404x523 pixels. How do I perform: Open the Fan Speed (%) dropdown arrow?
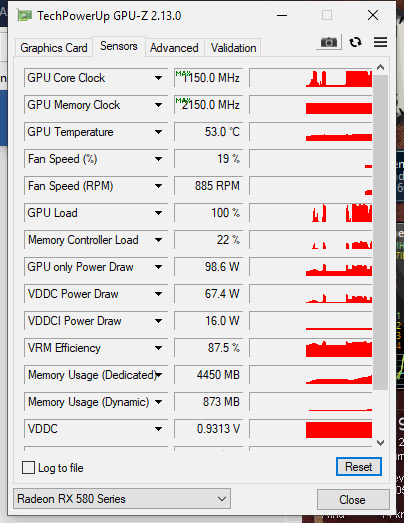pyautogui.click(x=158, y=159)
